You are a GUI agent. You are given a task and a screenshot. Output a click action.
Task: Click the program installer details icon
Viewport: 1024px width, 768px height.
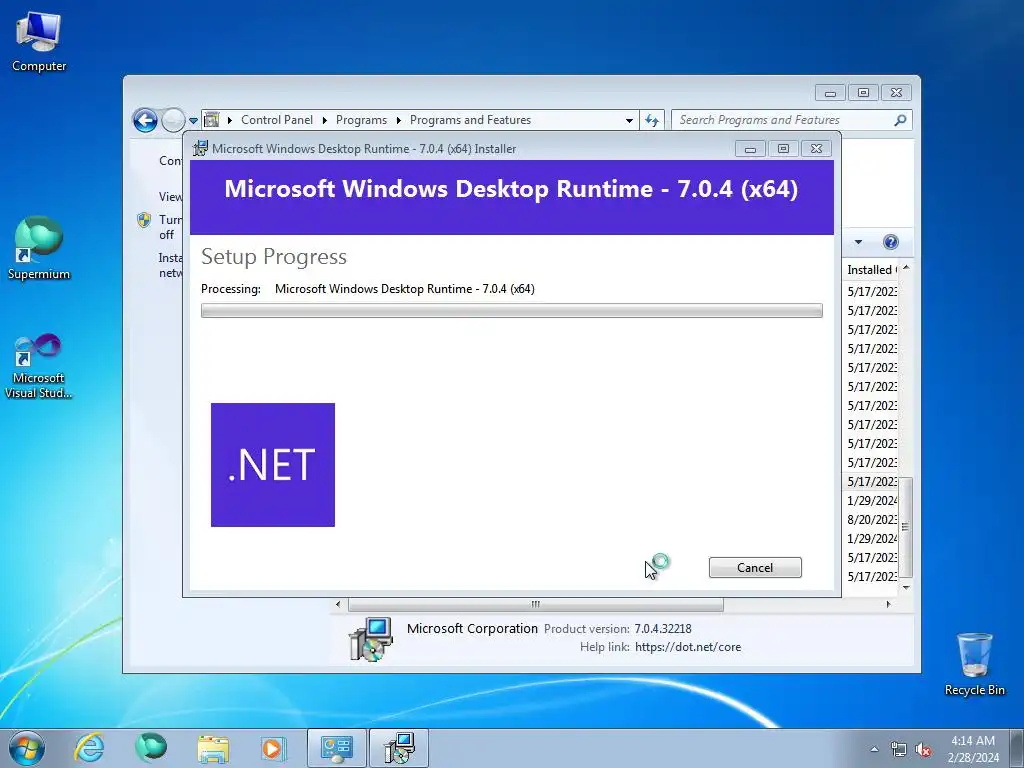[x=371, y=639]
